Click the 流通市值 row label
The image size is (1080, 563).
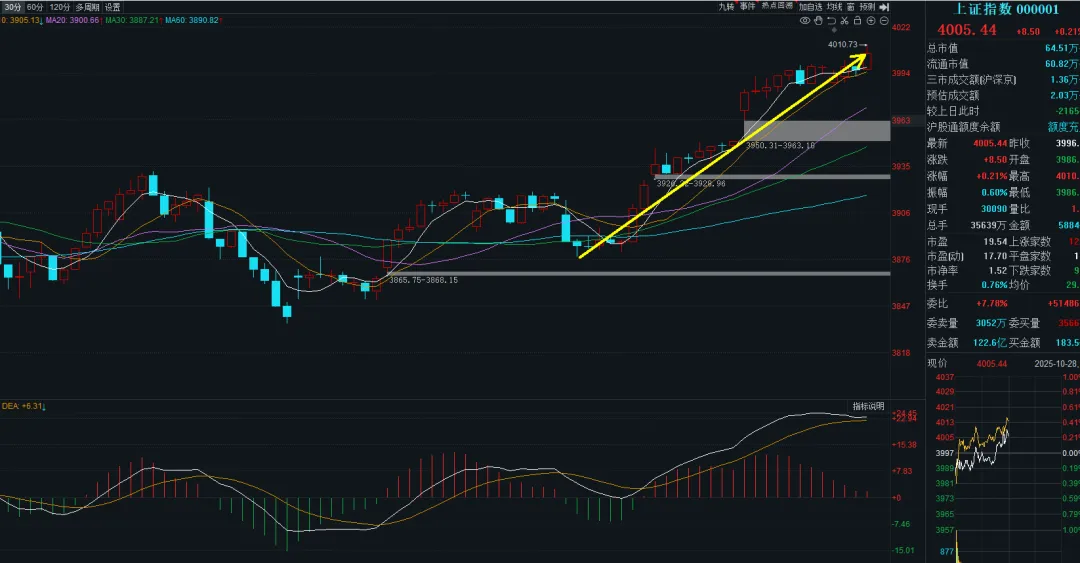click(947, 64)
